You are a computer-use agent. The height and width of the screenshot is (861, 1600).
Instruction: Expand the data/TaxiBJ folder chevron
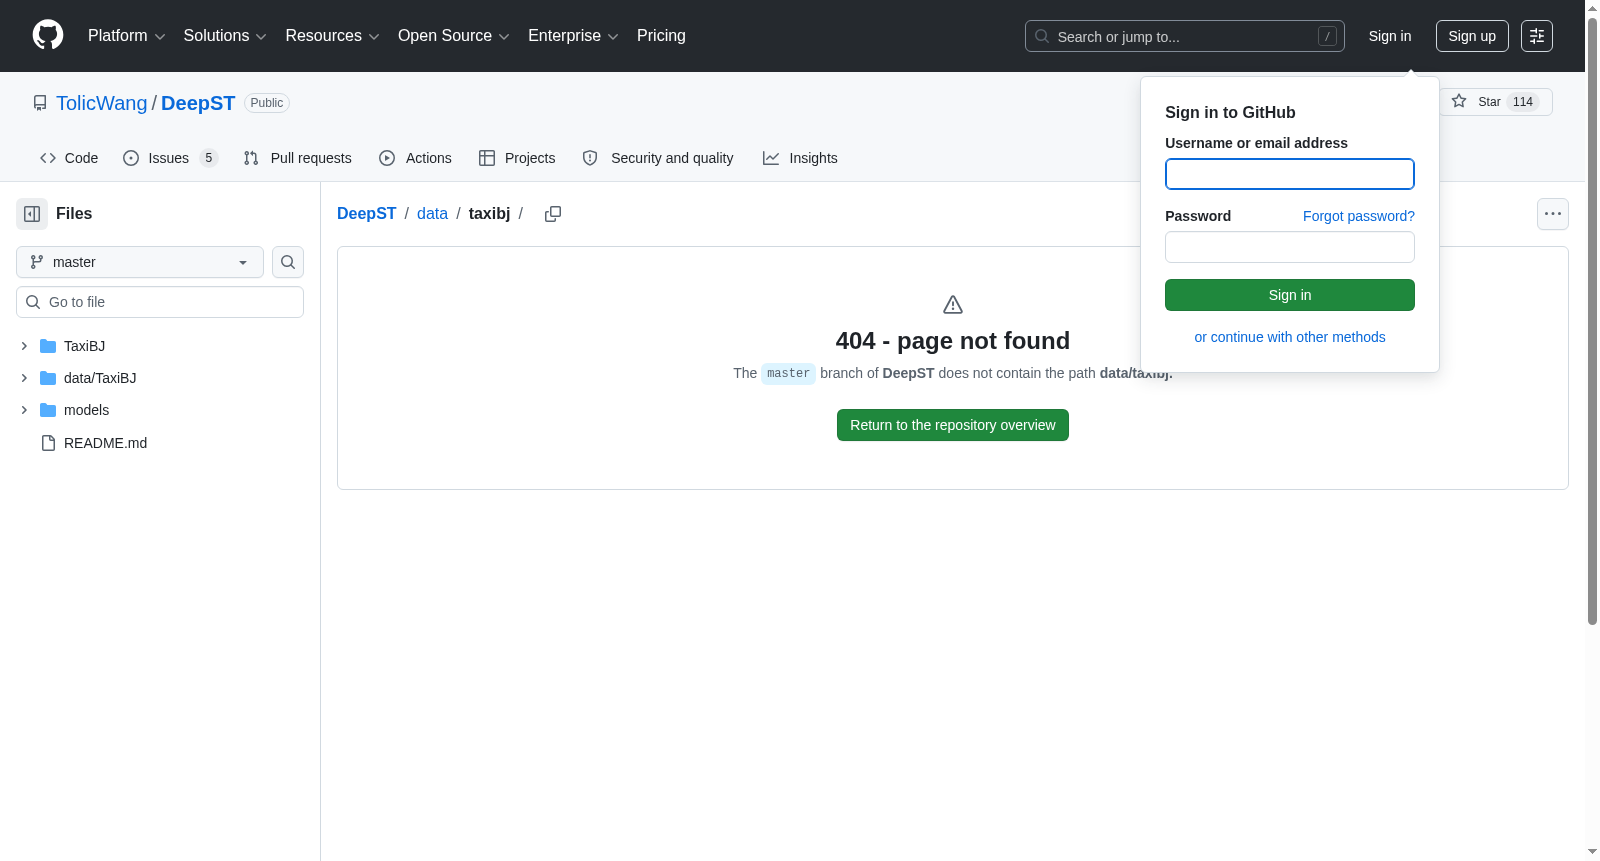[x=24, y=378]
